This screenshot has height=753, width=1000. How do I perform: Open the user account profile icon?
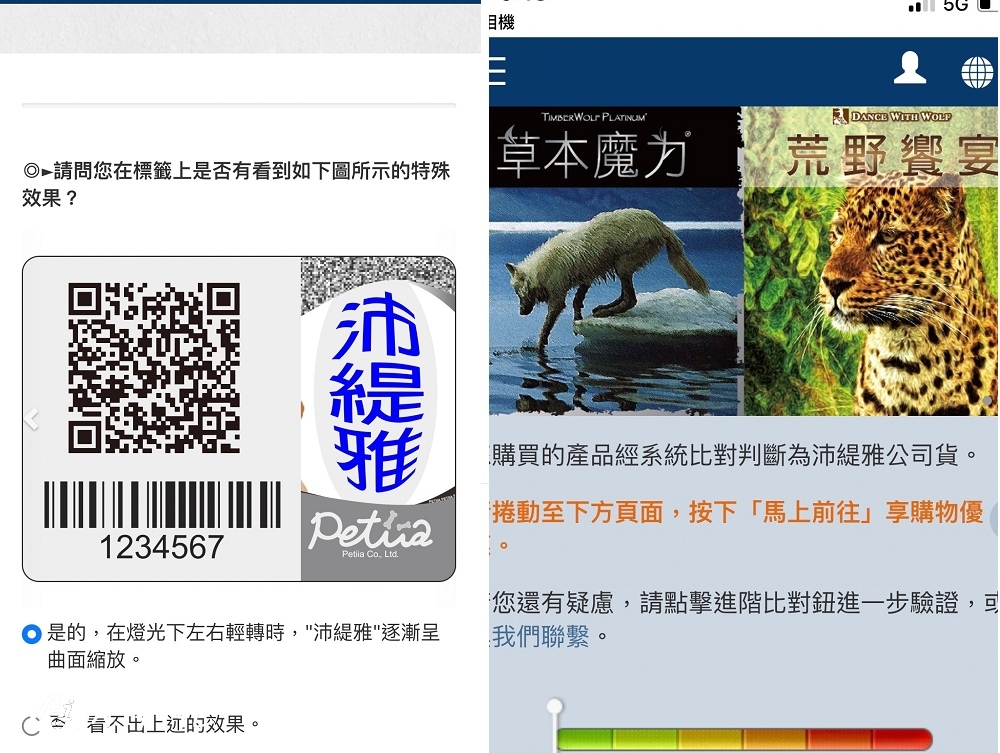click(909, 68)
